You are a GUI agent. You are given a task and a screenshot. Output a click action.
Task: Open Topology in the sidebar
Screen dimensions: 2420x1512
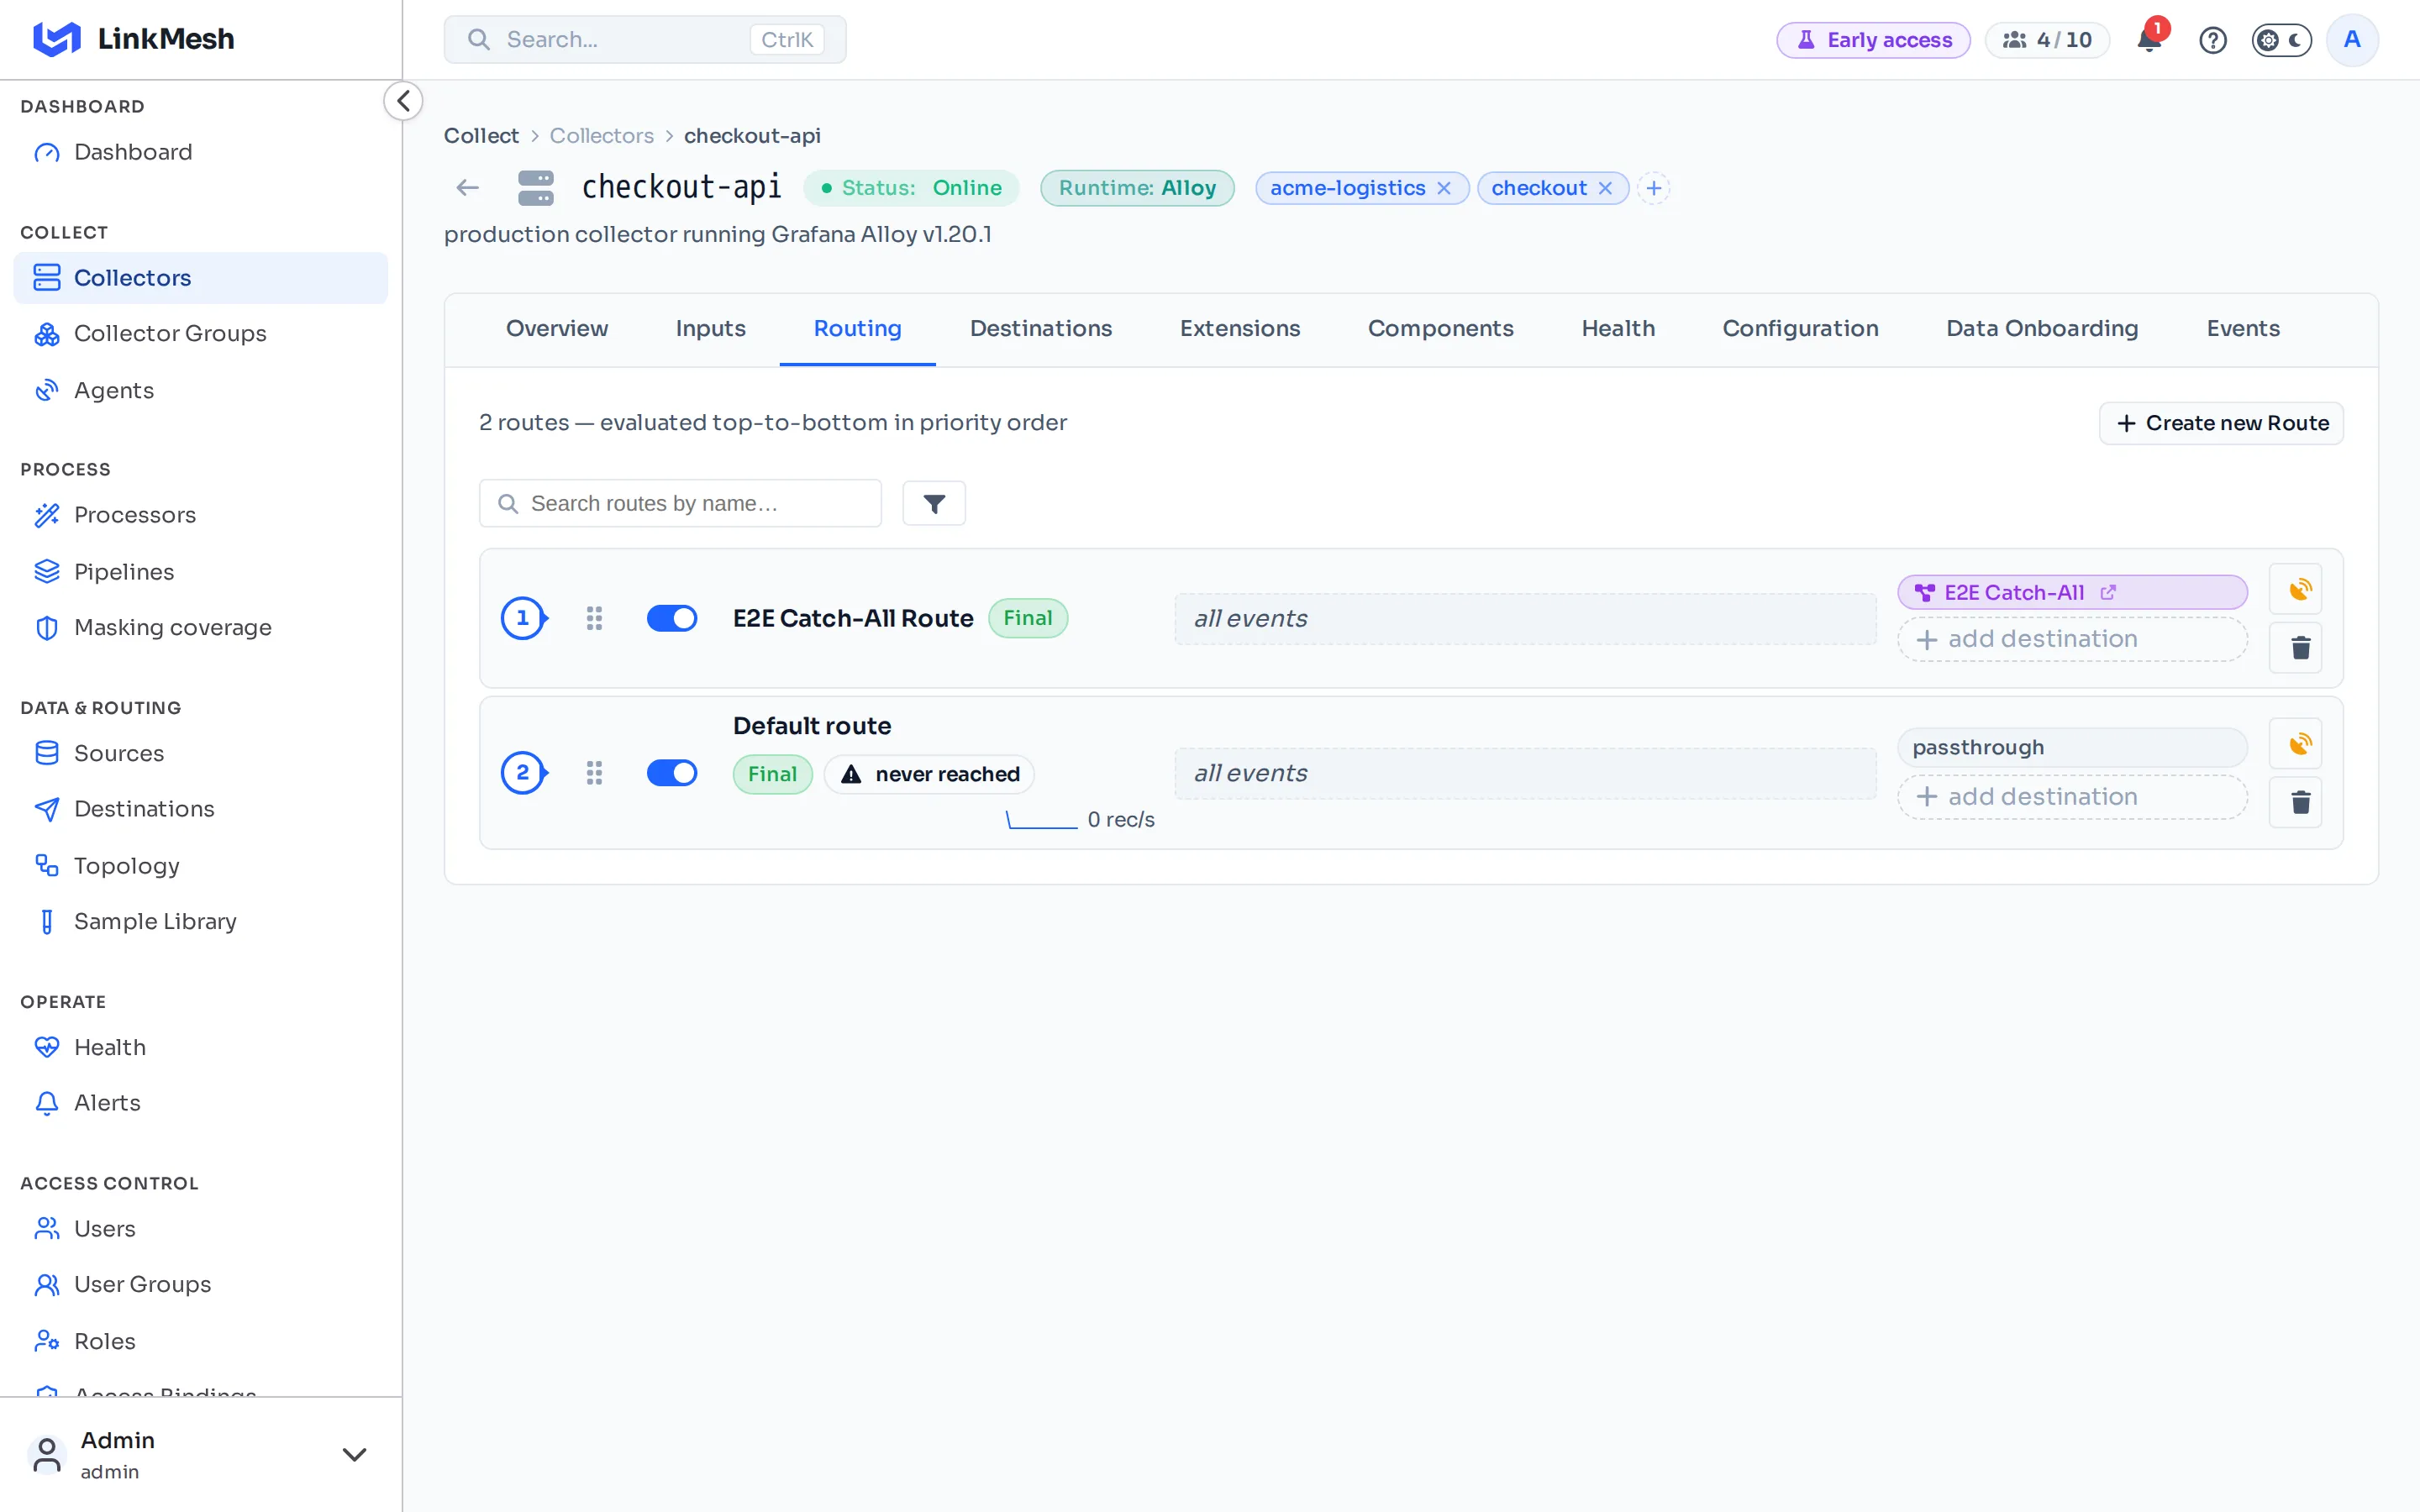click(x=200, y=866)
